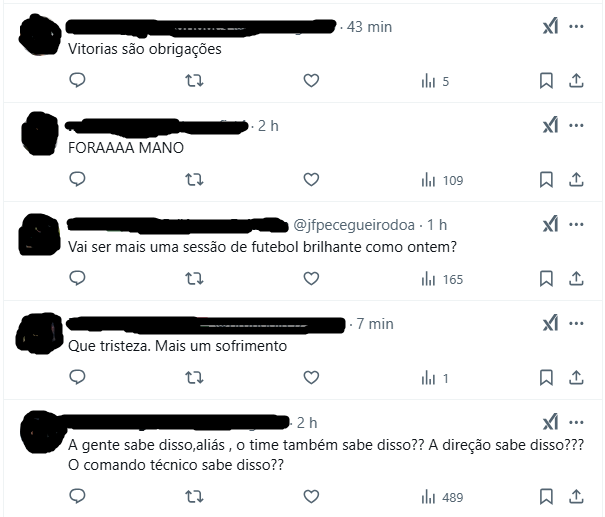The height and width of the screenshot is (517, 605).
Task: Repost the "FORAAAA MANO" tweet
Action: [194, 179]
